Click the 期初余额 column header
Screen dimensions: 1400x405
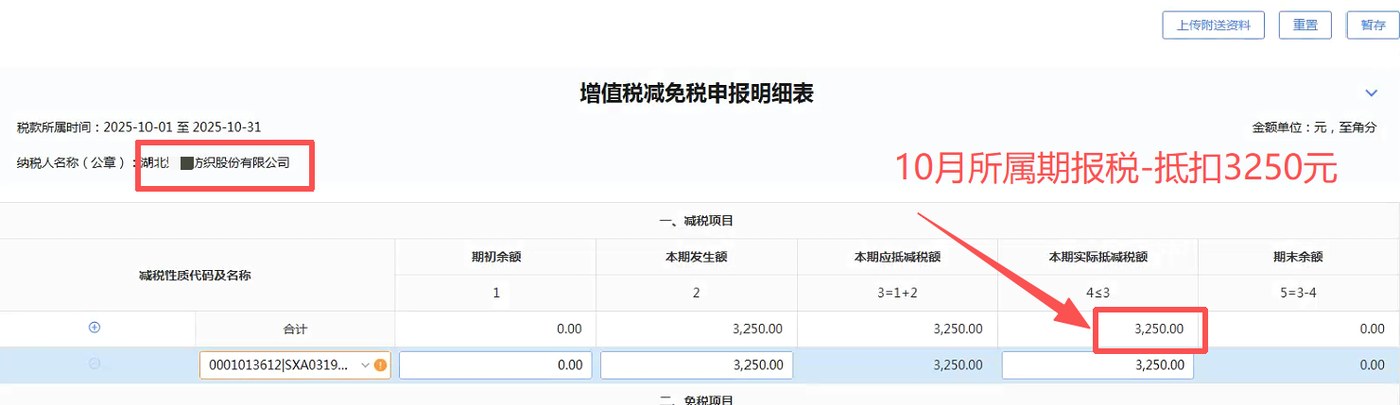pyautogui.click(x=496, y=257)
